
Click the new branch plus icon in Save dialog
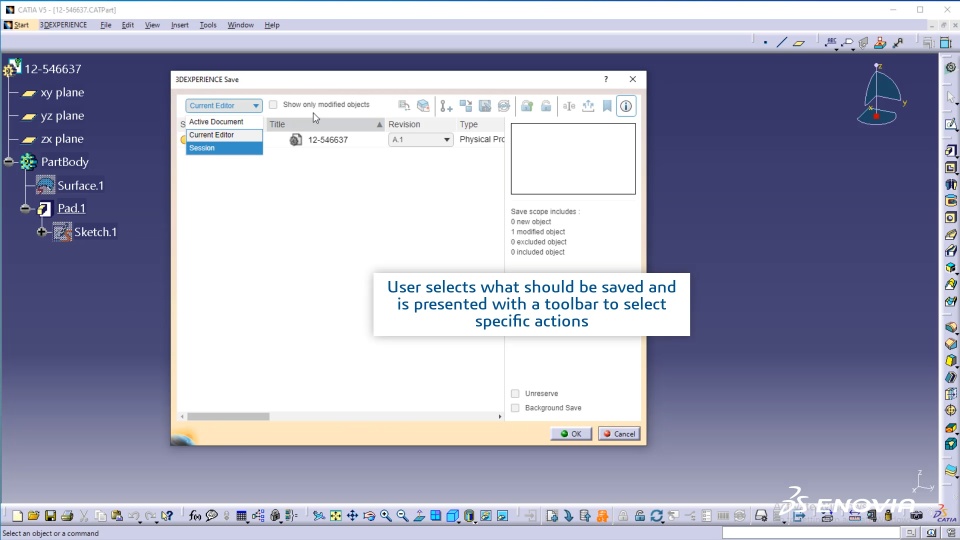coord(446,106)
